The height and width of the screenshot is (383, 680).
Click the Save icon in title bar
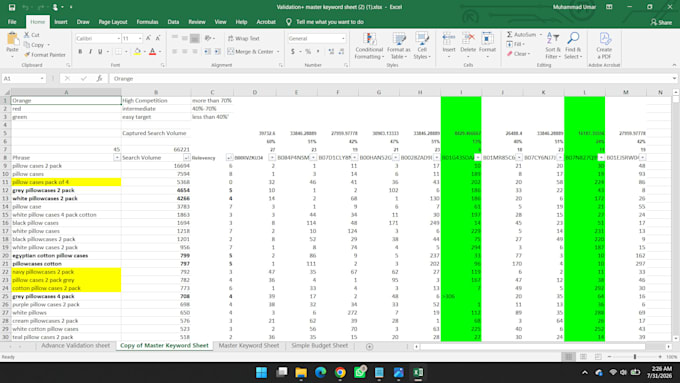point(12,7)
